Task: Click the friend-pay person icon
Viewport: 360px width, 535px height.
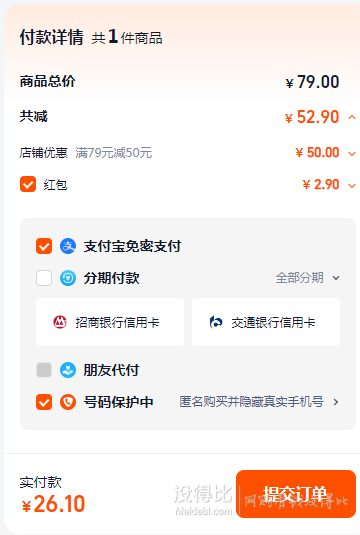Action: click(68, 370)
